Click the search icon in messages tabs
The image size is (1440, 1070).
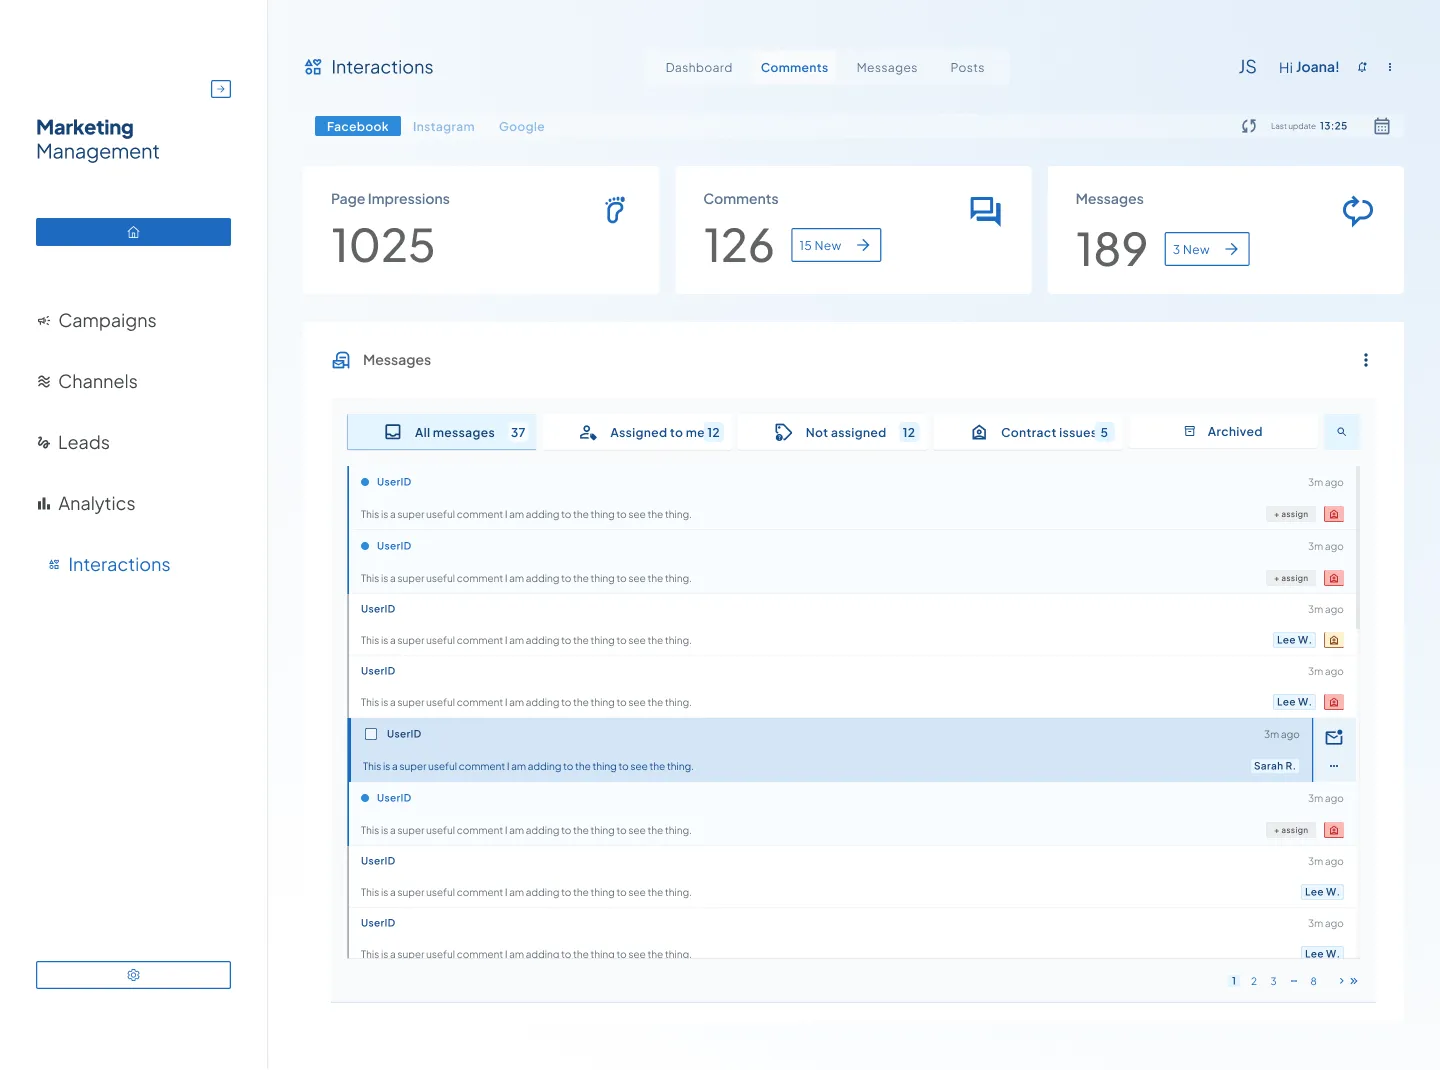click(1341, 432)
